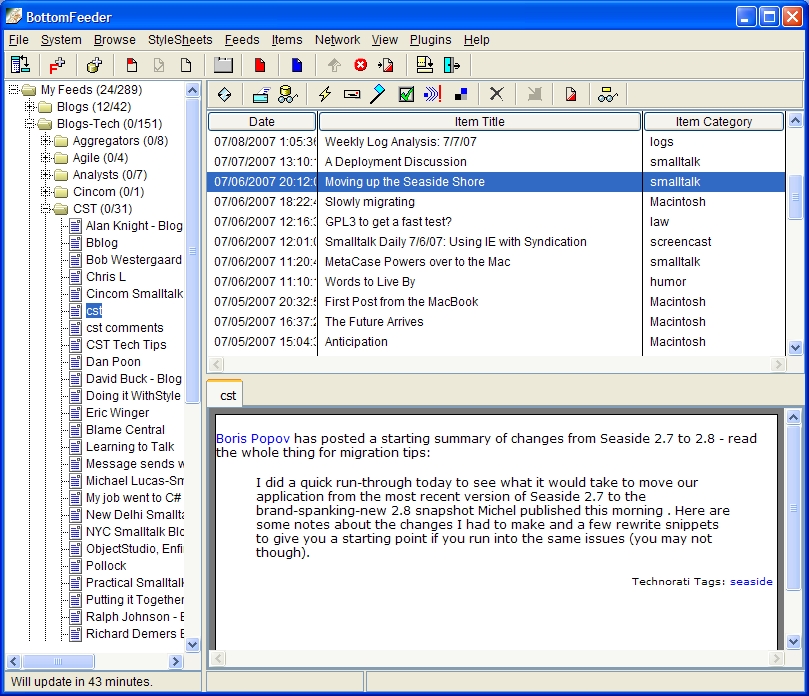Click the article pane scroll-down arrow
Image resolution: width=809 pixels, height=696 pixels.
tap(794, 642)
